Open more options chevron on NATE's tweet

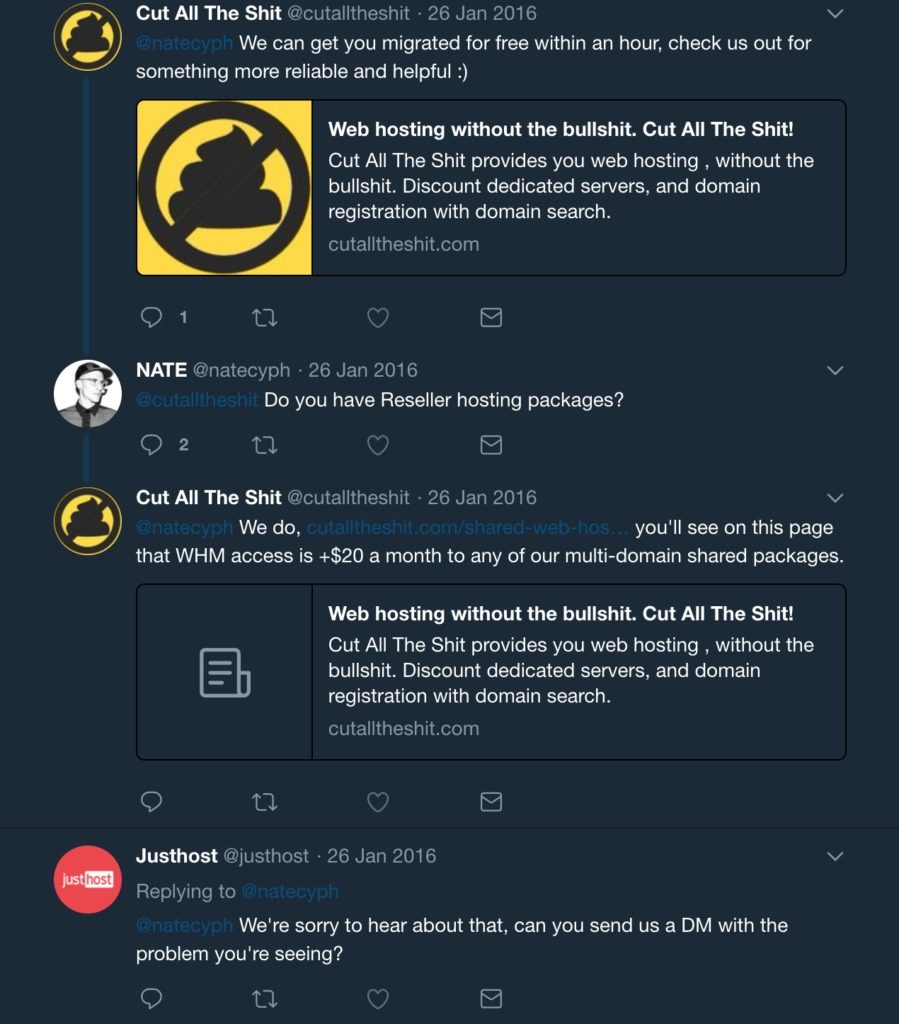tap(835, 370)
